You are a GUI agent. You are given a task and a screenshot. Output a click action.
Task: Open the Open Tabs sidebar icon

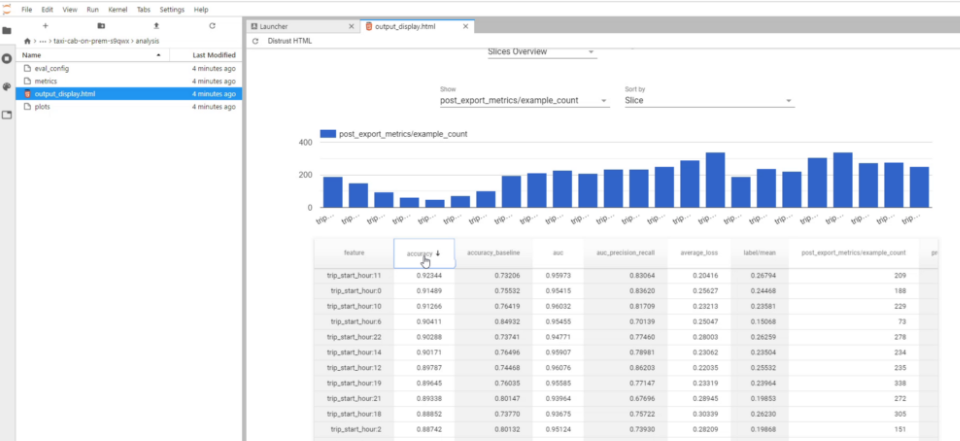[x=7, y=115]
